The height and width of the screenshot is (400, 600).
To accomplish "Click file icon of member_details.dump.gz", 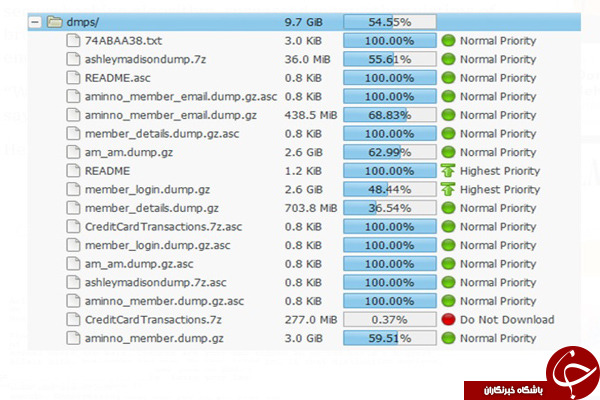I will [x=73, y=208].
